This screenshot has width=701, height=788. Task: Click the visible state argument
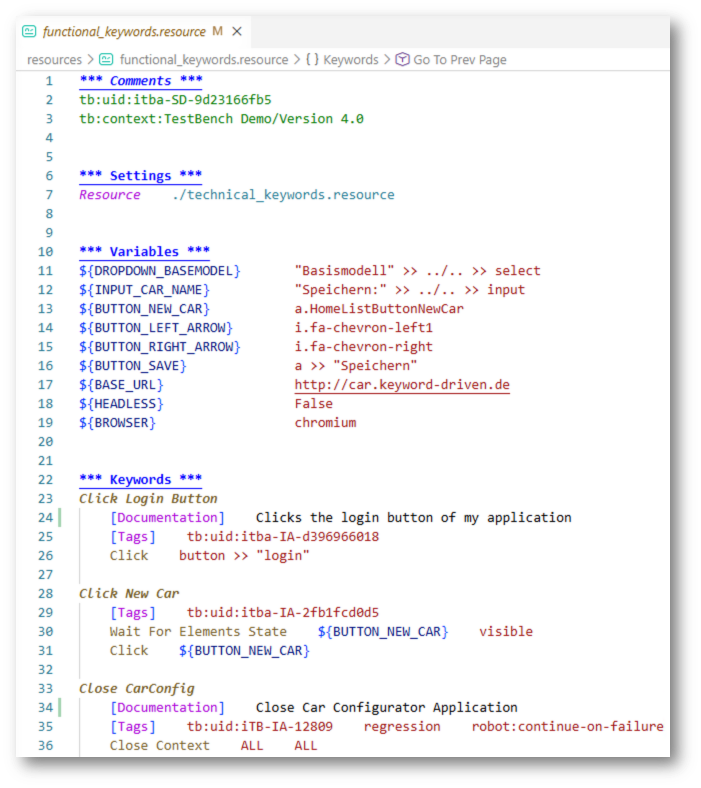click(506, 632)
